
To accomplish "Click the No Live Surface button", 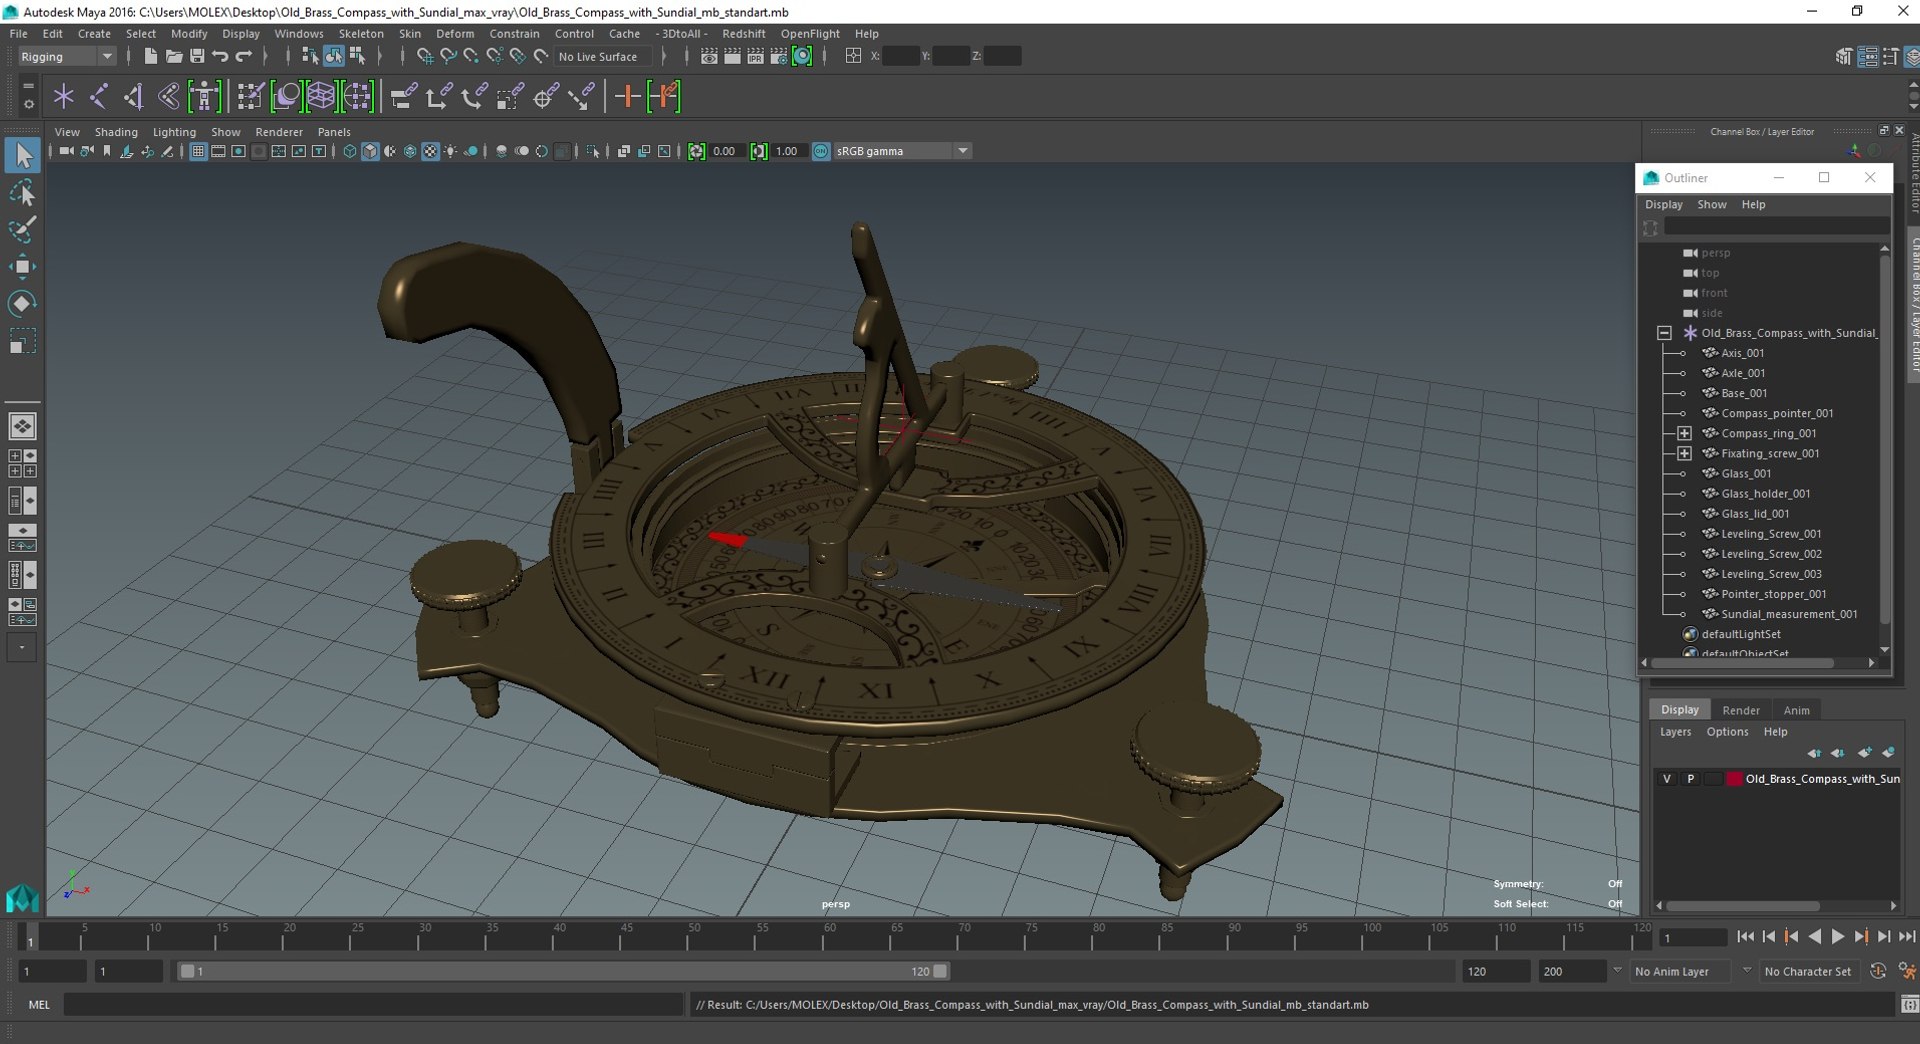I will tap(603, 57).
